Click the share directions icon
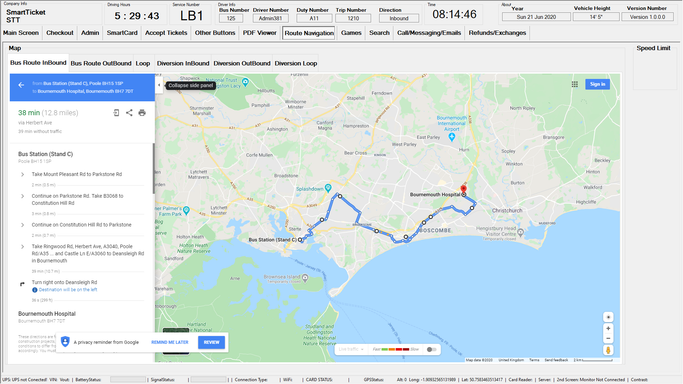Image resolution: width=683 pixels, height=384 pixels. tap(129, 113)
